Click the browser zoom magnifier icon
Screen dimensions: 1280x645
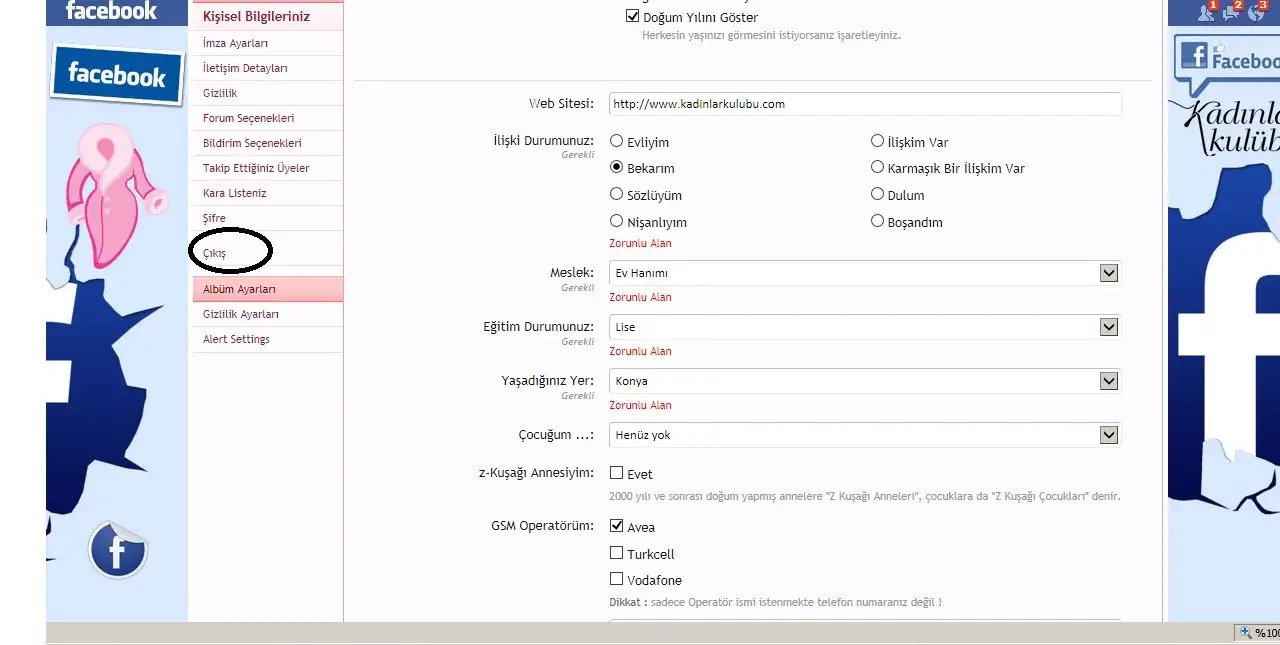click(1245, 633)
